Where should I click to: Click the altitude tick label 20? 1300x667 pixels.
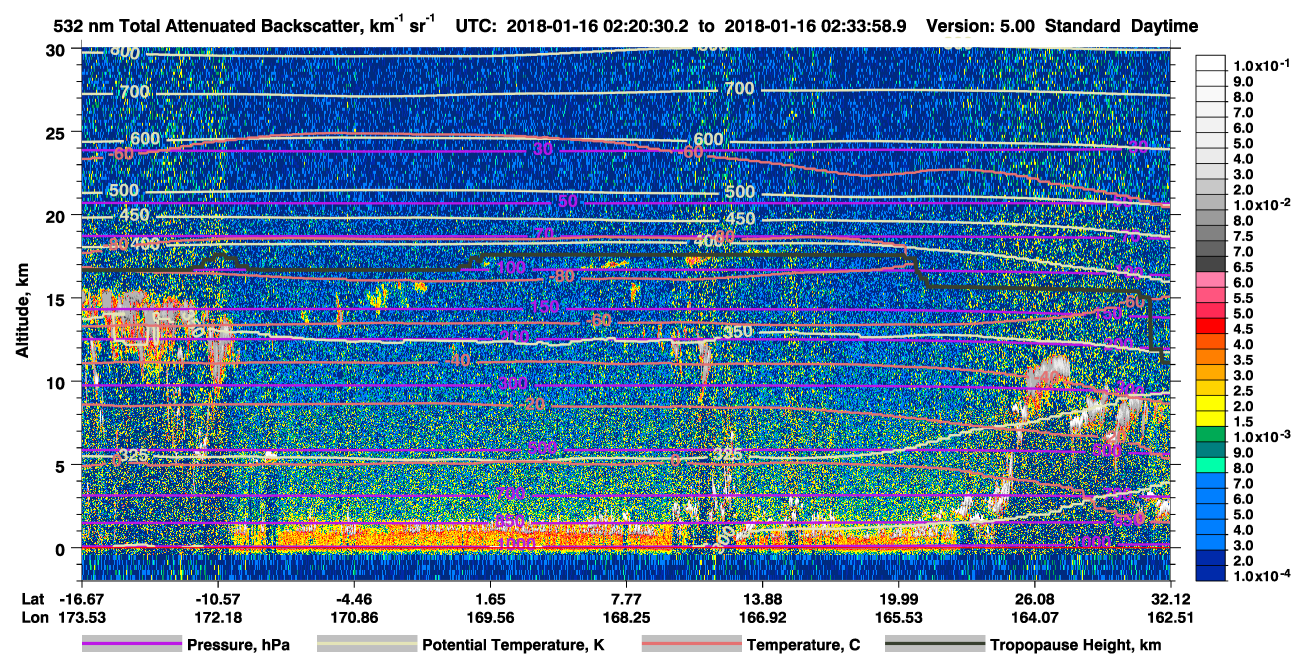coord(57,215)
